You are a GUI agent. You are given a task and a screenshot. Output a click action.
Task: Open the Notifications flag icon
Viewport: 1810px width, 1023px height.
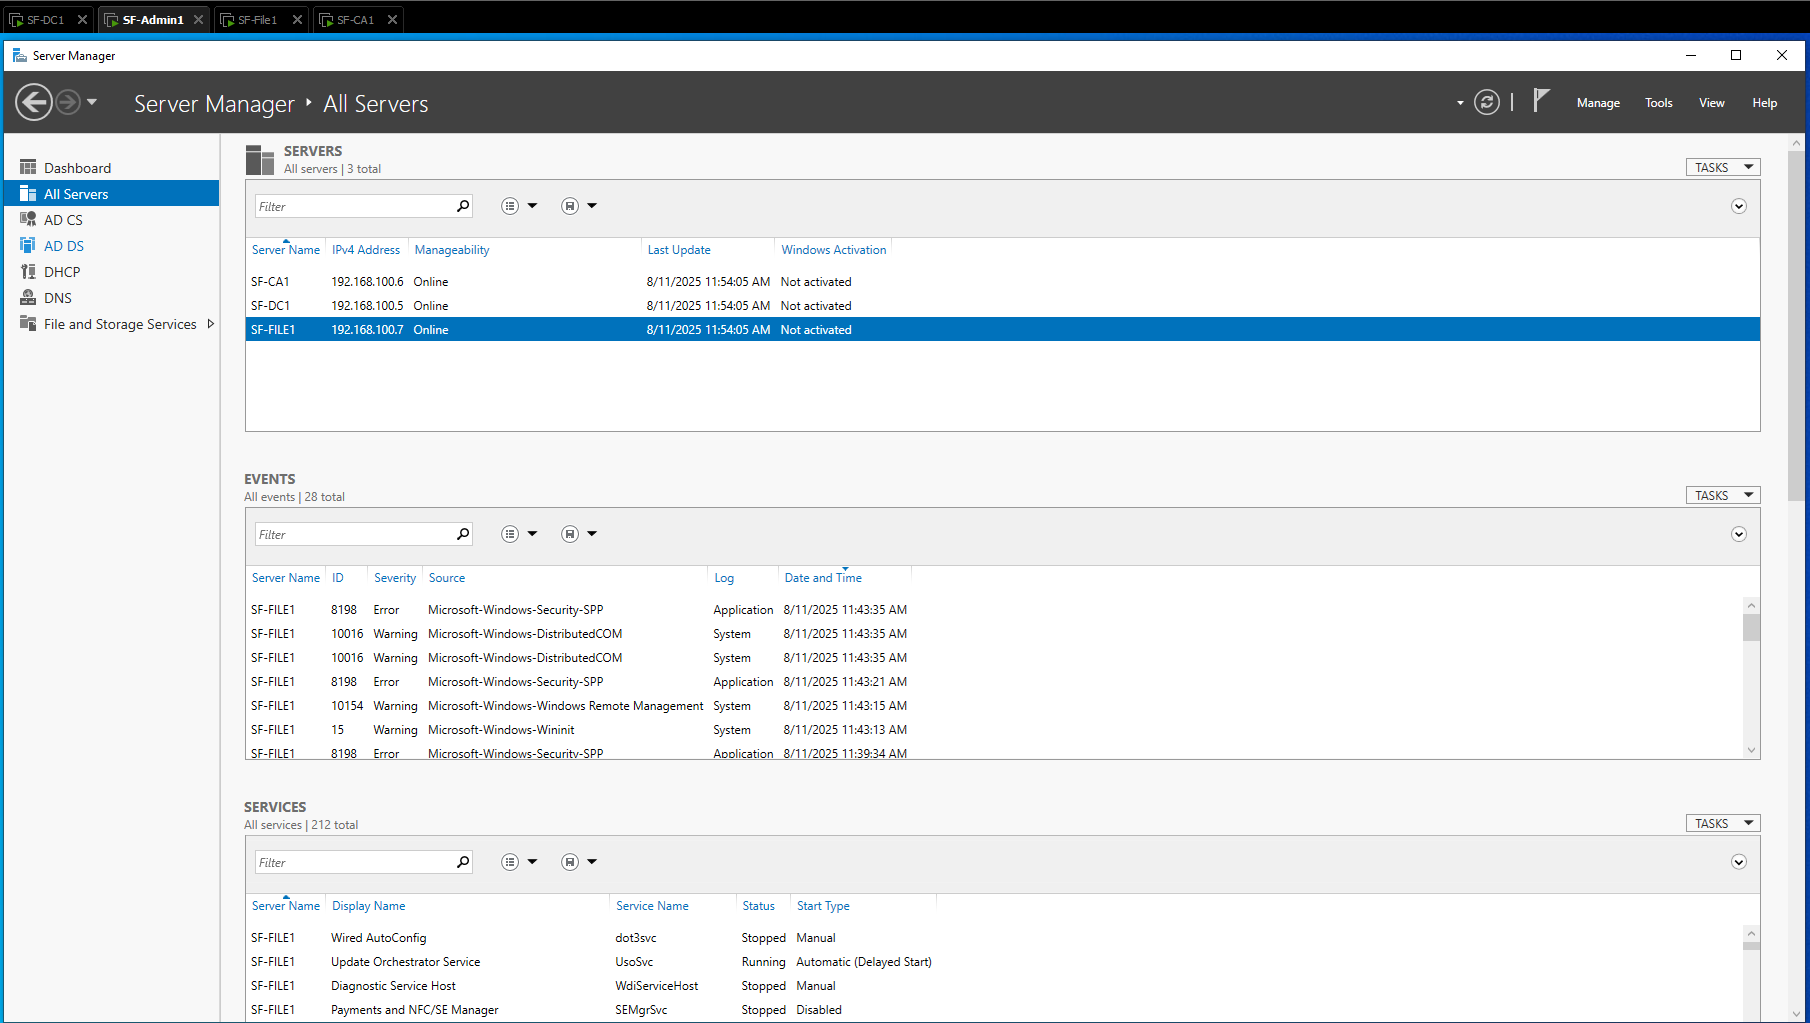(1542, 100)
